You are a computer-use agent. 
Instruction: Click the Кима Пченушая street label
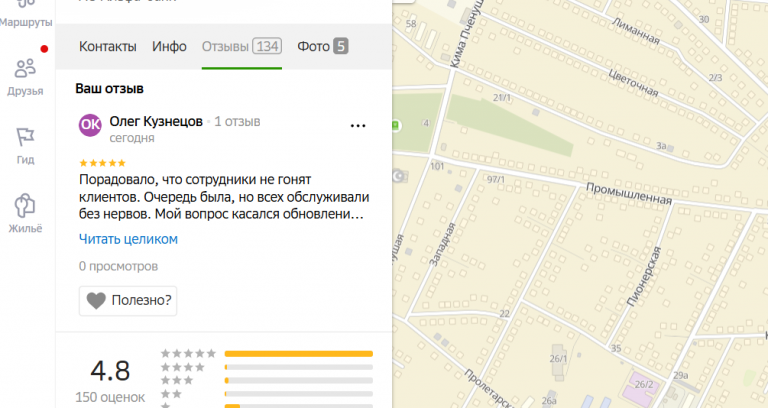[466, 33]
